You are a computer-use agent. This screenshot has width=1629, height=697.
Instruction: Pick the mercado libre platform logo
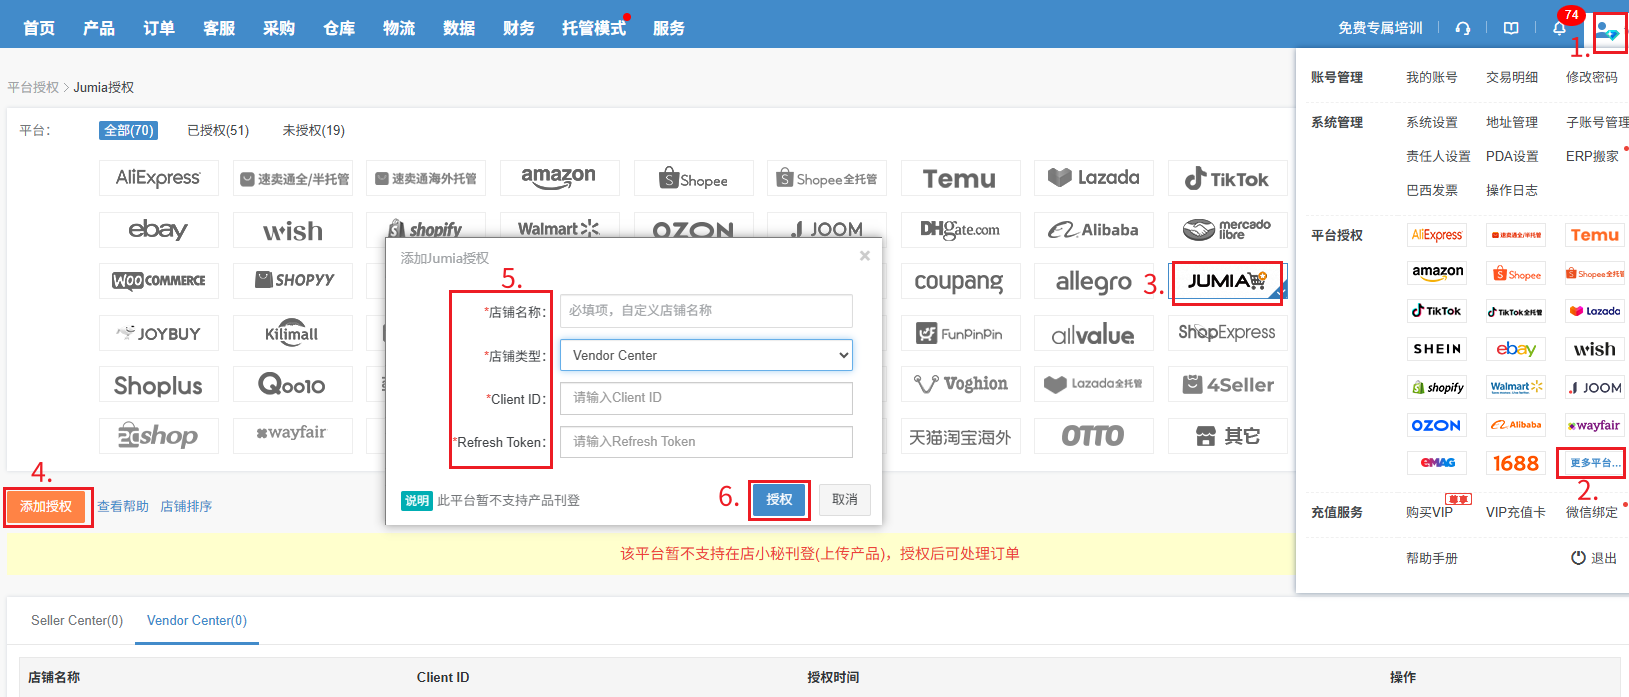pyautogui.click(x=1227, y=230)
